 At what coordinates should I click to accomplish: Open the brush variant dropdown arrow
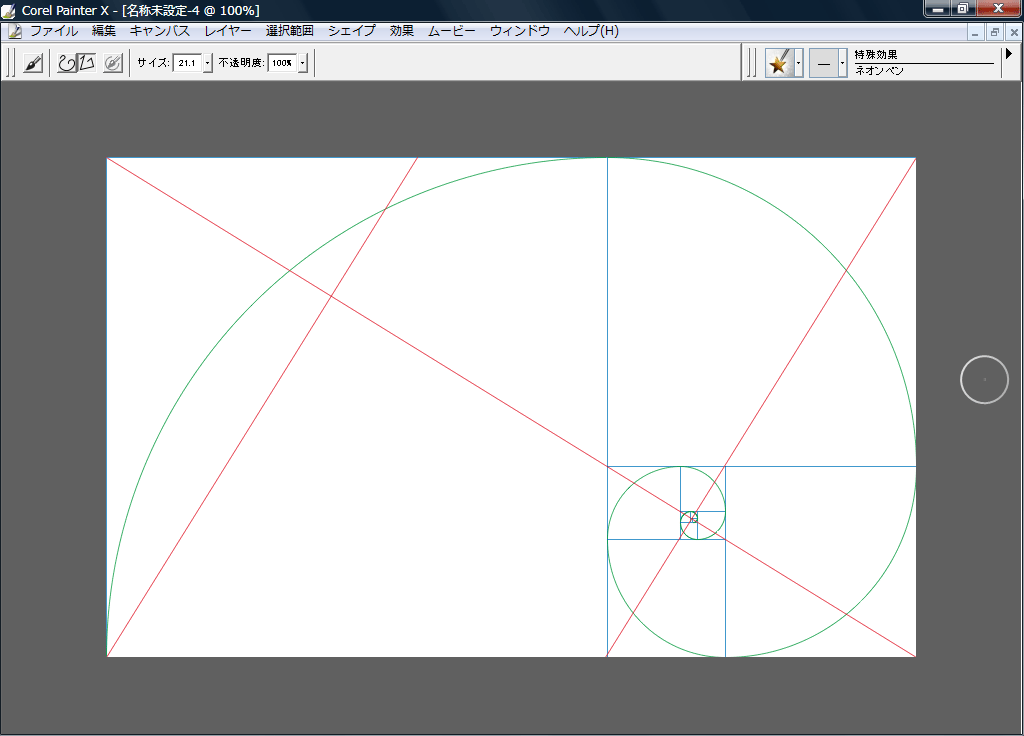click(842, 63)
